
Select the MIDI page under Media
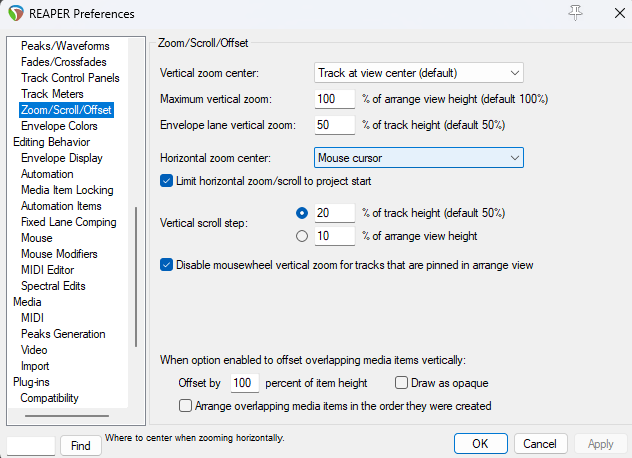[x=32, y=318]
